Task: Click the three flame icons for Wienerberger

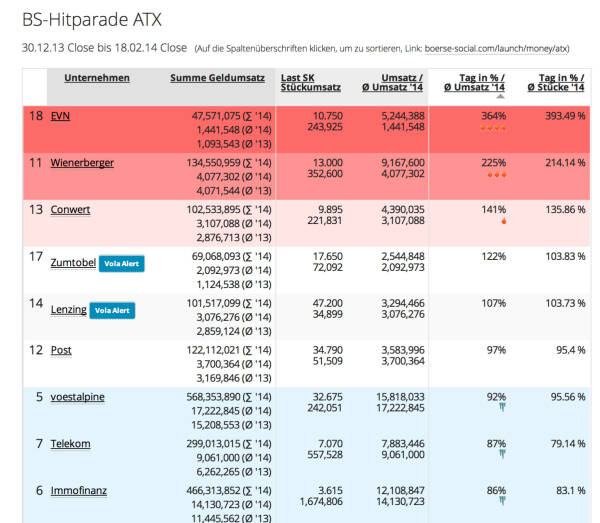Action: 493,175
